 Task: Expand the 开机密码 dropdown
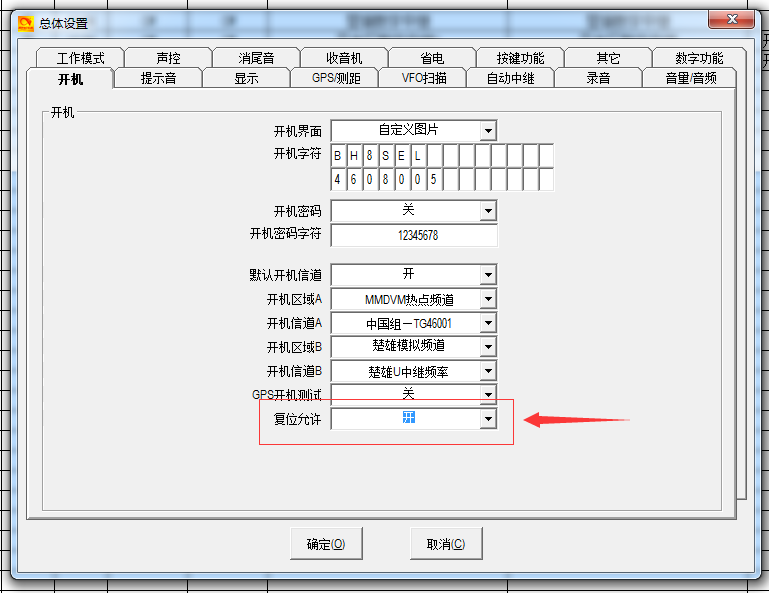click(487, 211)
